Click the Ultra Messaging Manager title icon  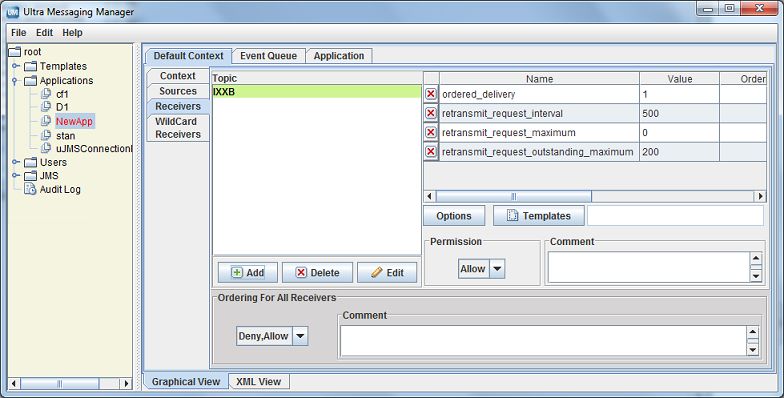point(13,12)
